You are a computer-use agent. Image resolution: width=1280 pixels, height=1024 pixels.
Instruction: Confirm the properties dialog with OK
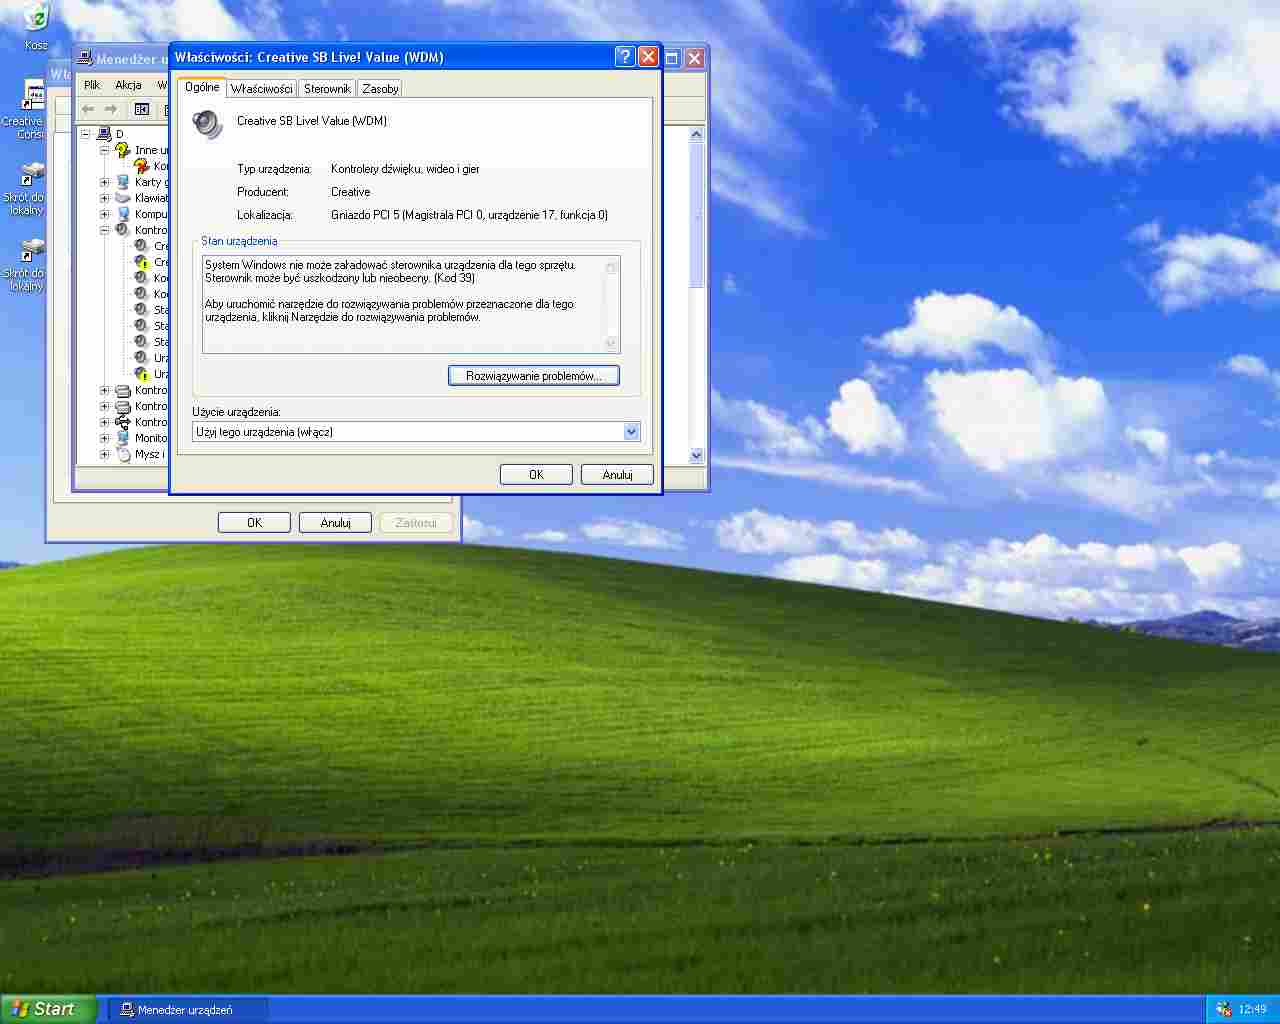pos(536,475)
